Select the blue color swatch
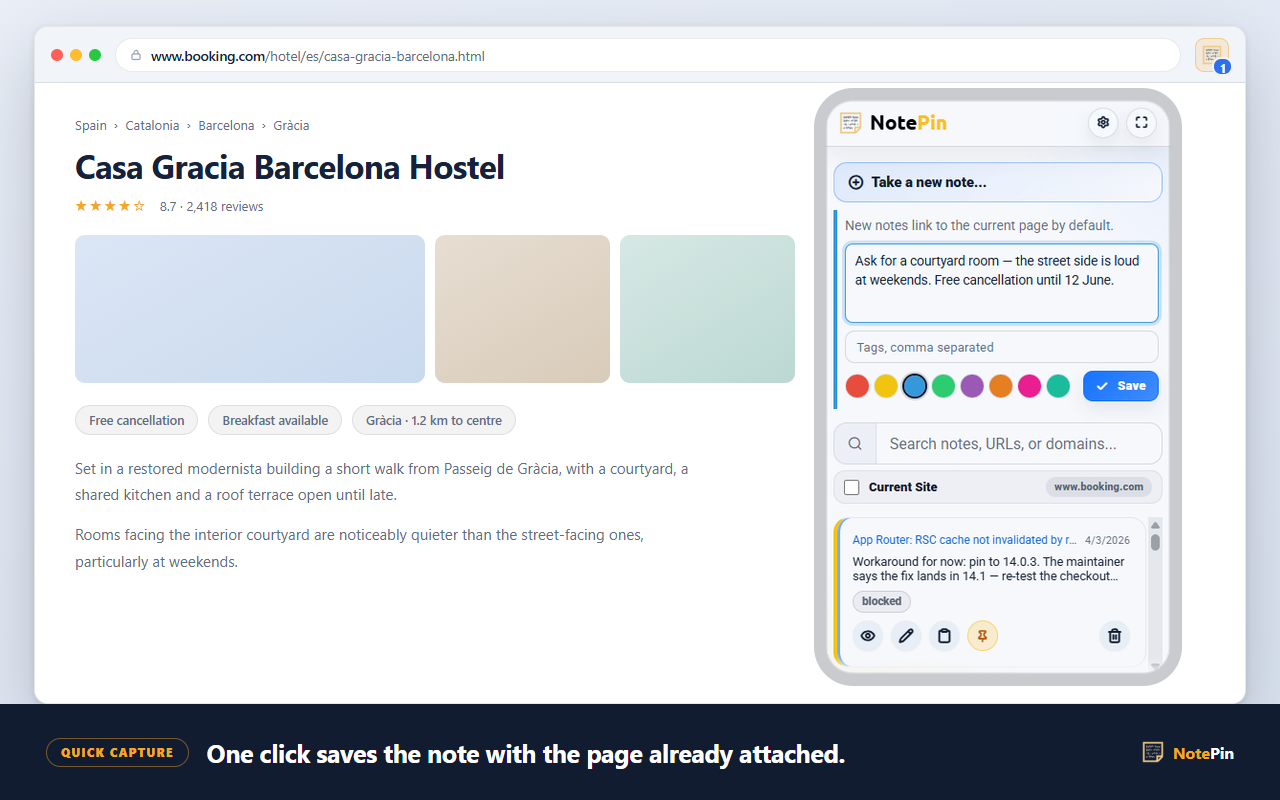This screenshot has width=1280, height=800. (x=914, y=386)
